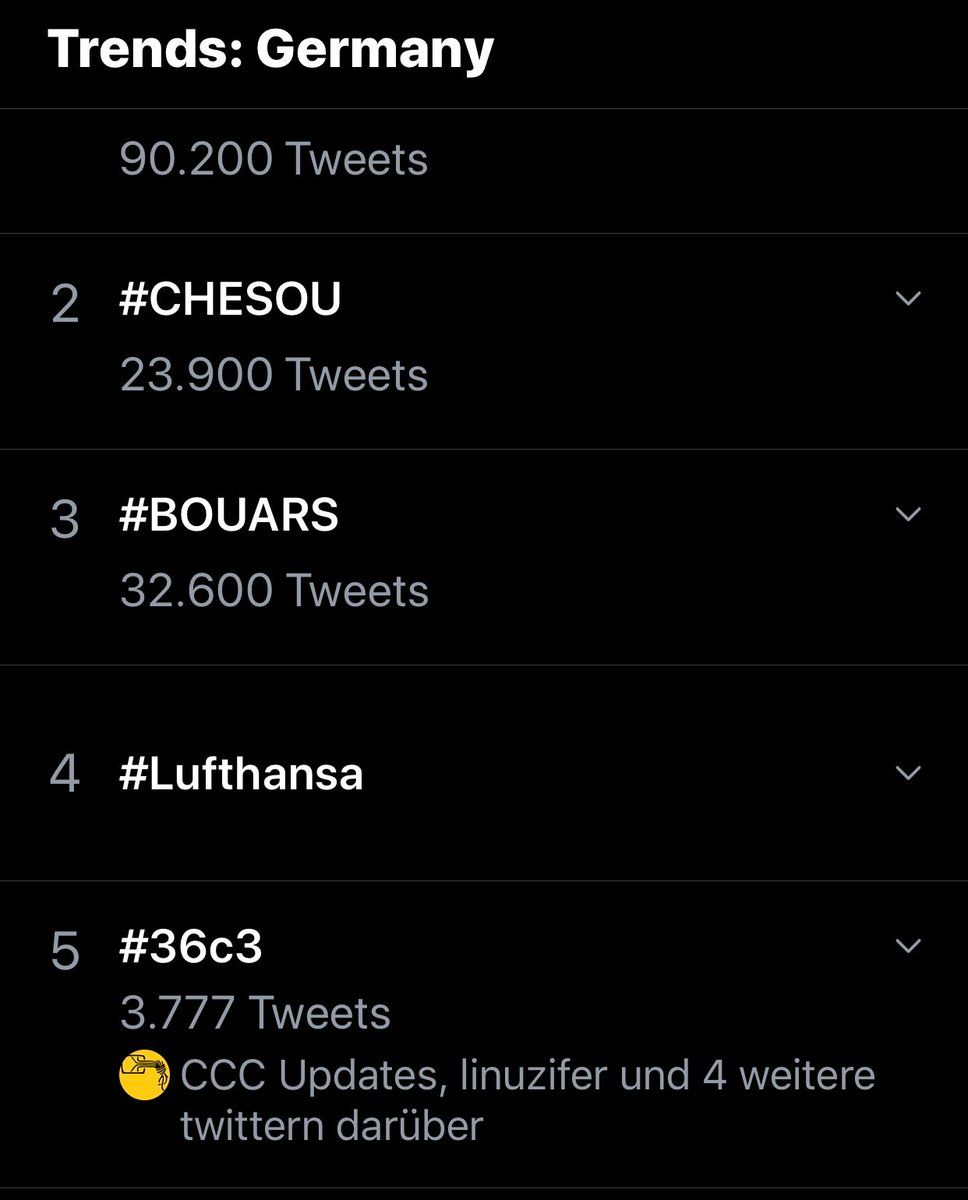This screenshot has width=968, height=1200.
Task: Open the dropdown arrow next to #BOUARS
Action: pos(907,514)
